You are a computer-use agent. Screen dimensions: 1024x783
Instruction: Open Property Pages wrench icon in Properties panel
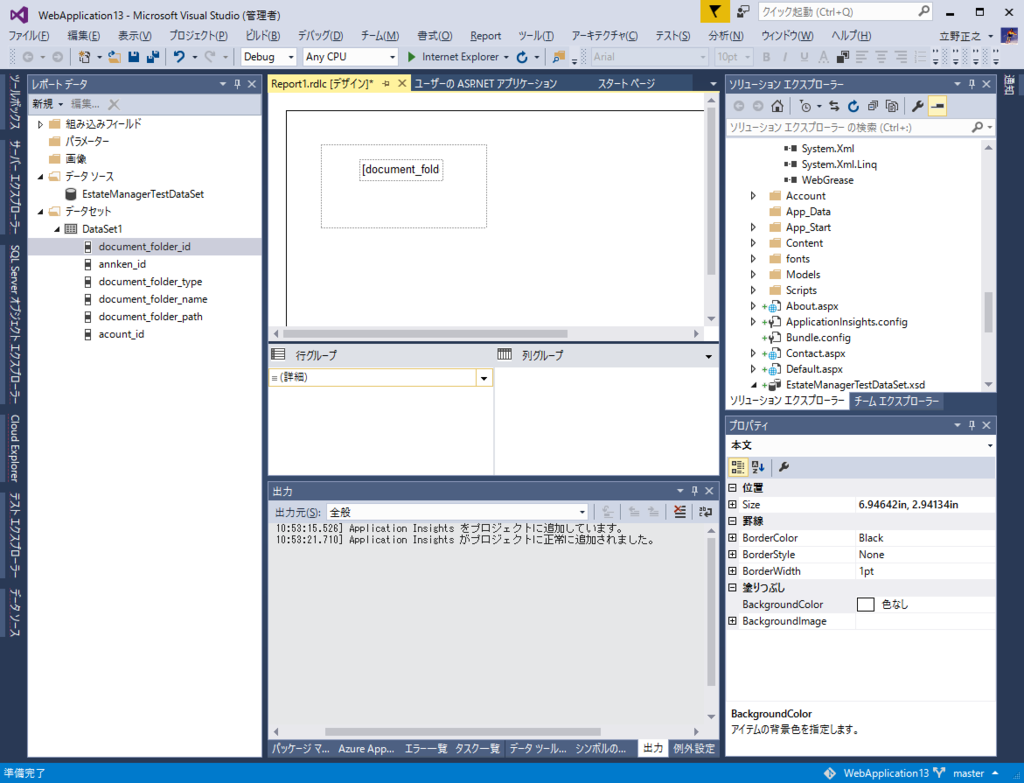[x=784, y=467]
